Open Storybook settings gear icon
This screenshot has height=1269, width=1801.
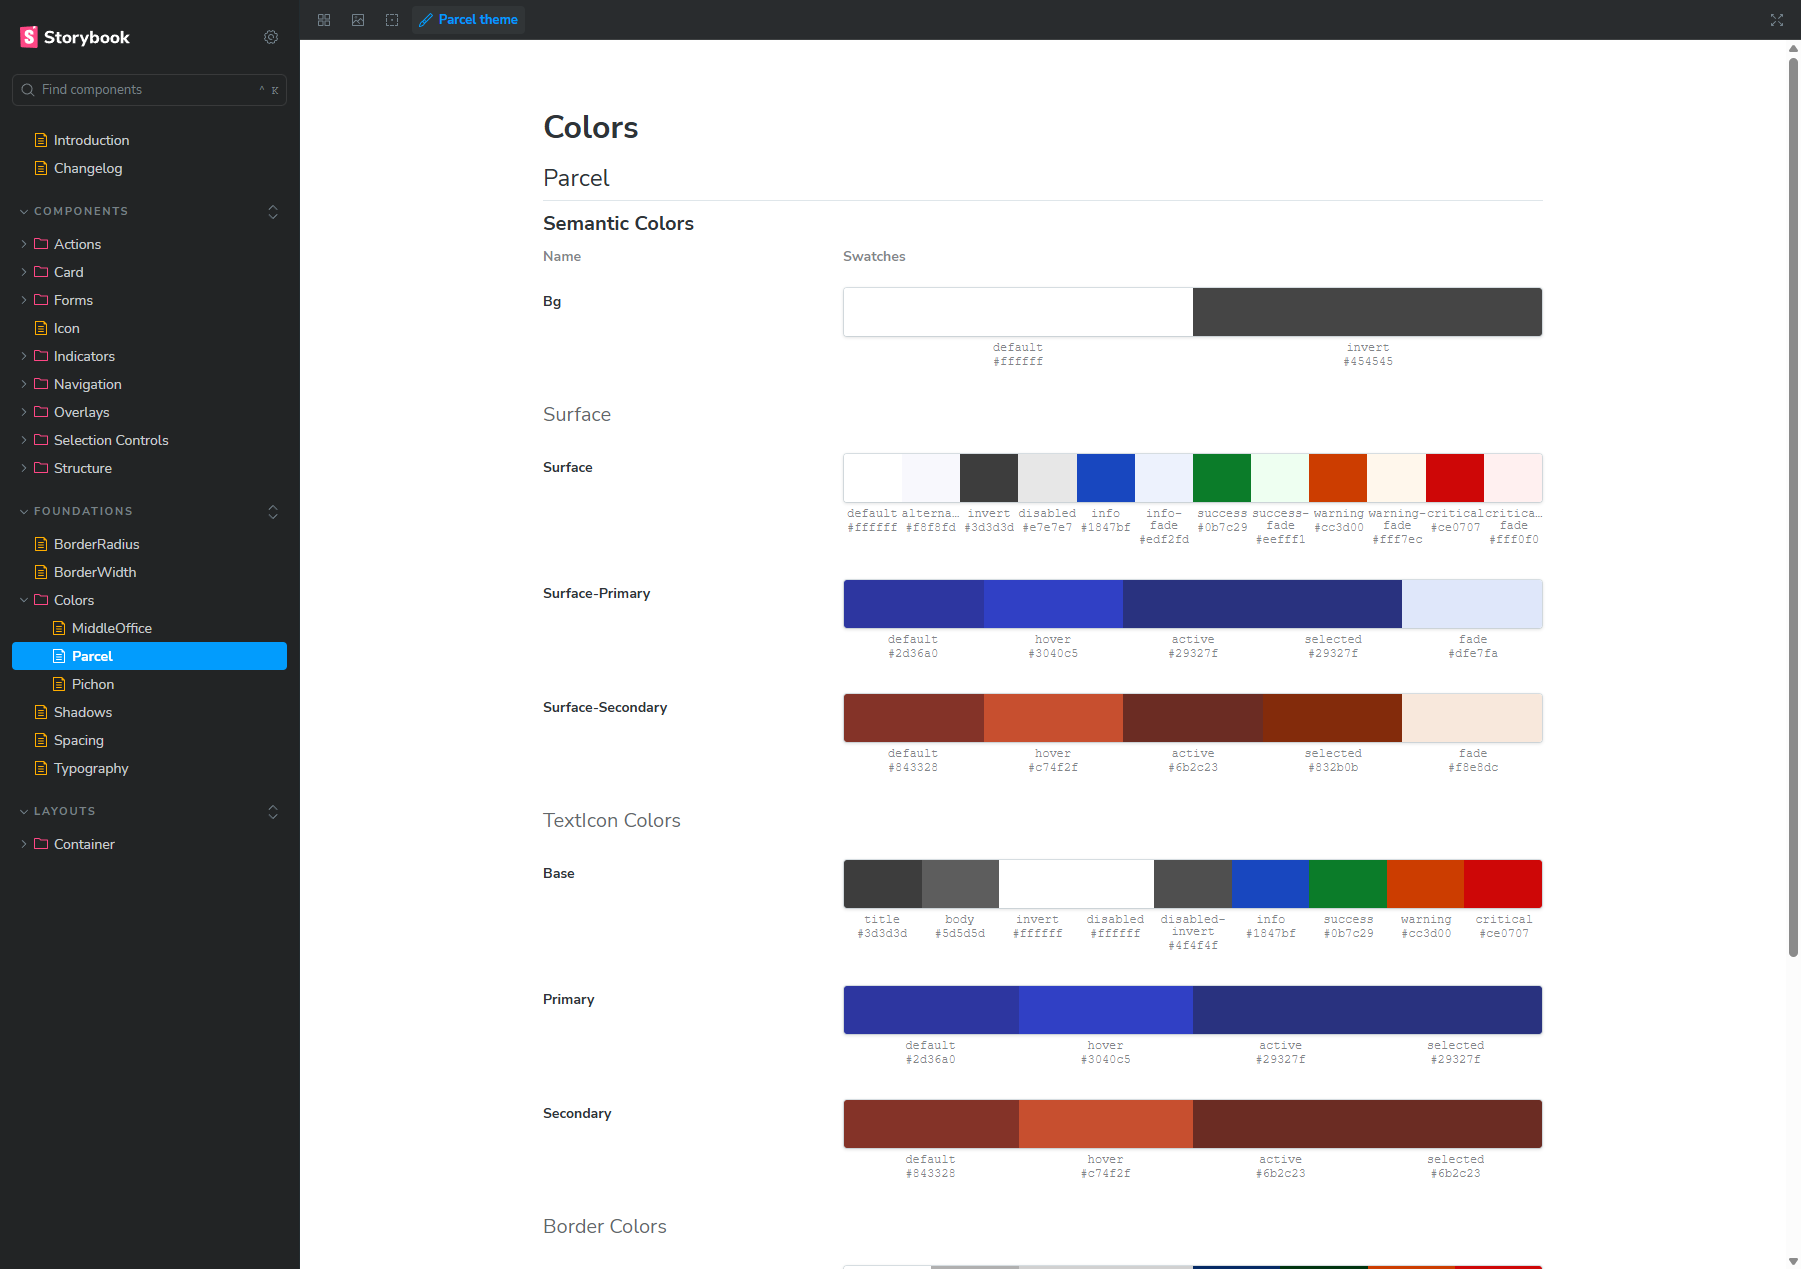tap(271, 37)
